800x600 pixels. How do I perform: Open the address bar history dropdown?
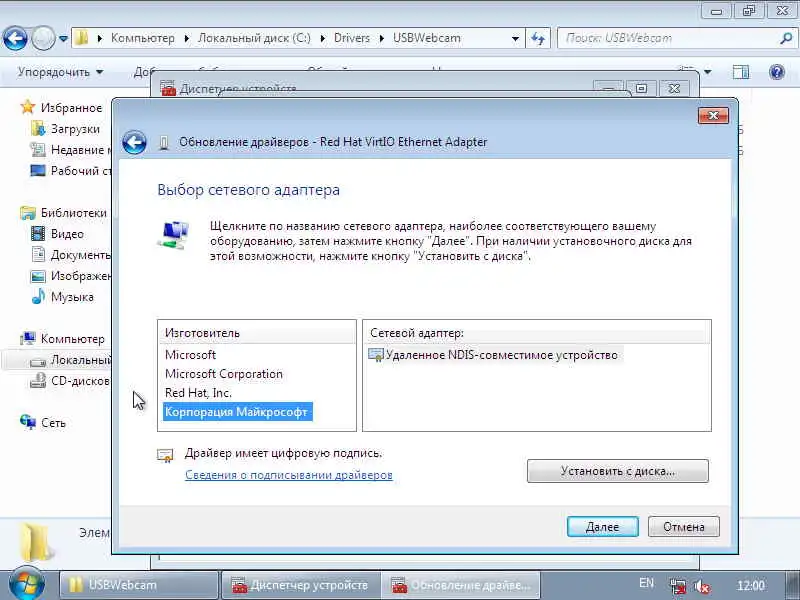point(515,39)
